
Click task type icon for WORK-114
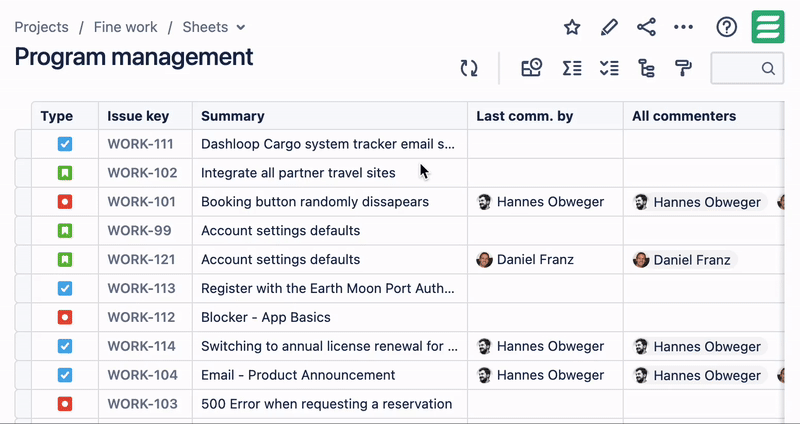pyautogui.click(x=65, y=346)
